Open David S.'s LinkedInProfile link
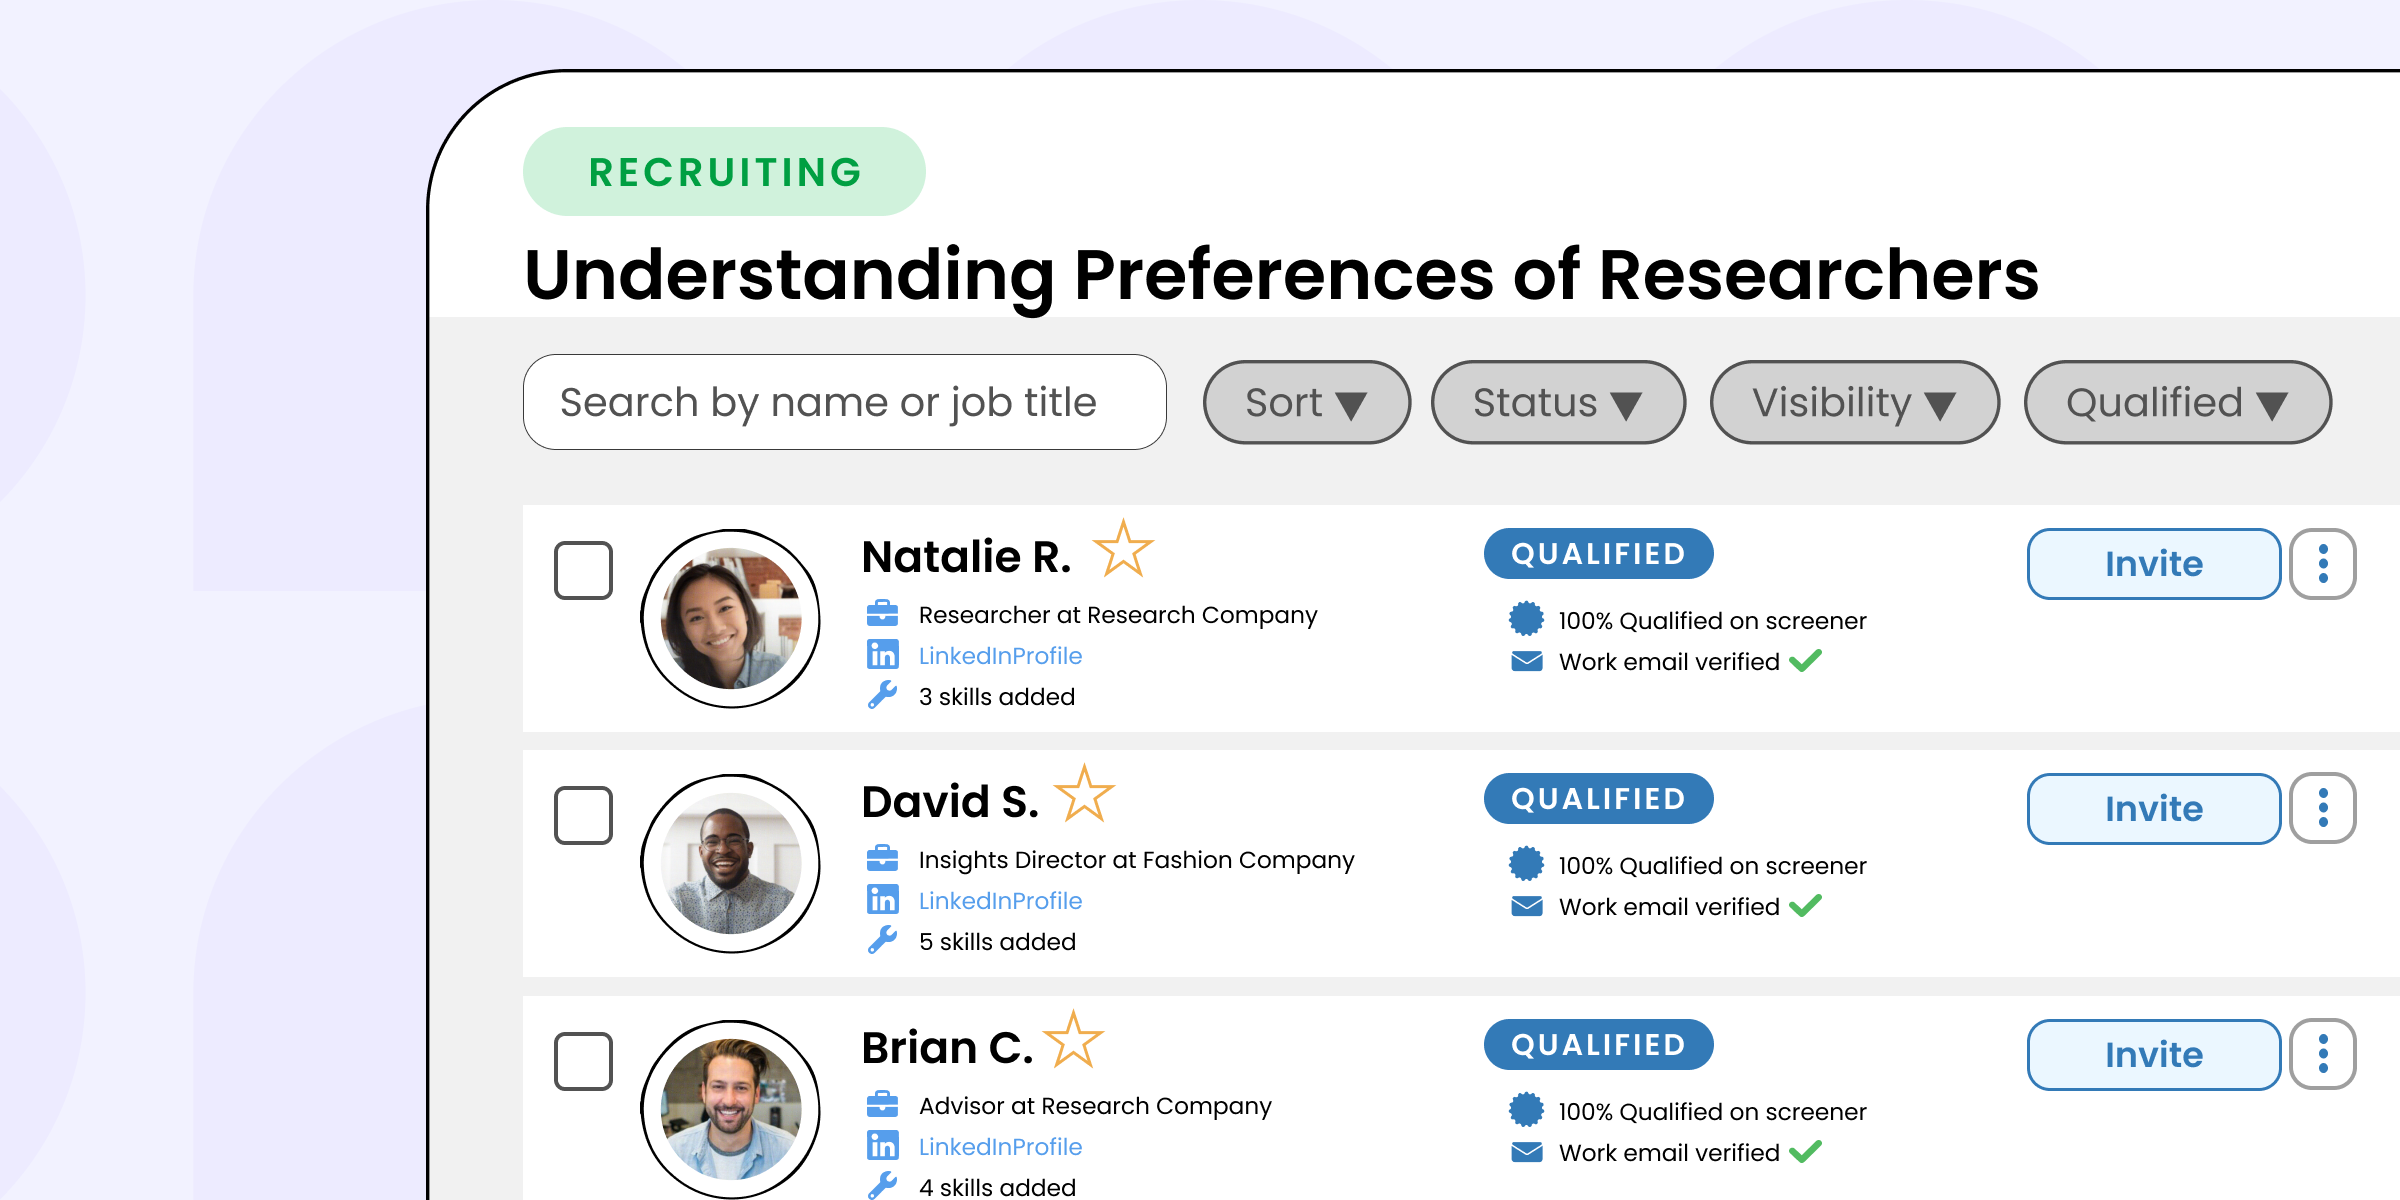The width and height of the screenshot is (2400, 1200). click(1000, 901)
